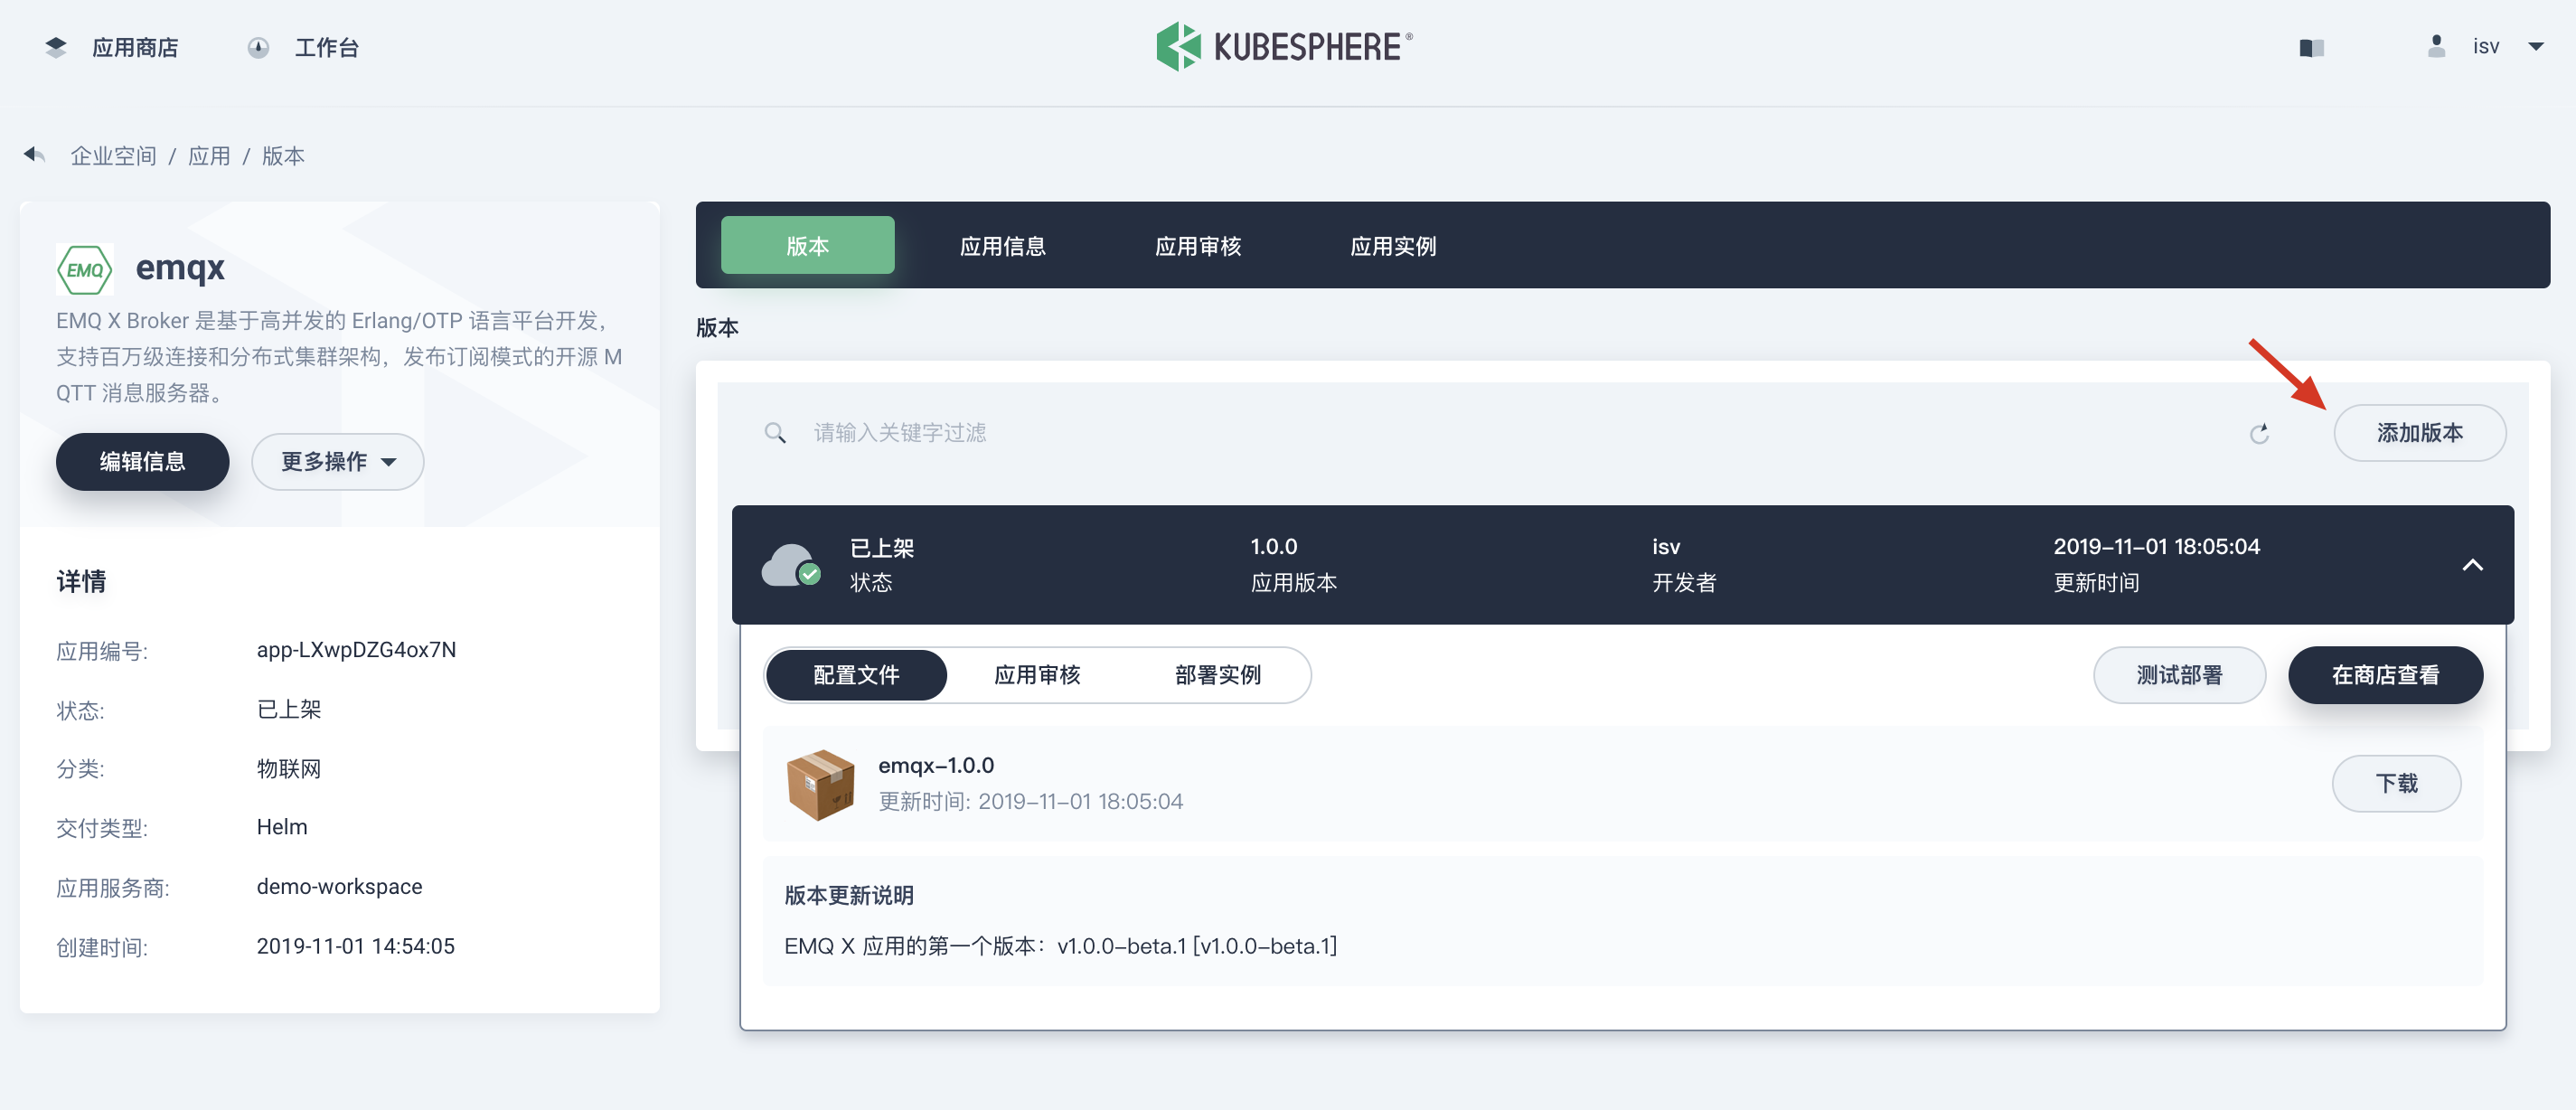The width and height of the screenshot is (2576, 1110).
Task: Click the 应用商店 icon in the top bar
Action: [57, 47]
